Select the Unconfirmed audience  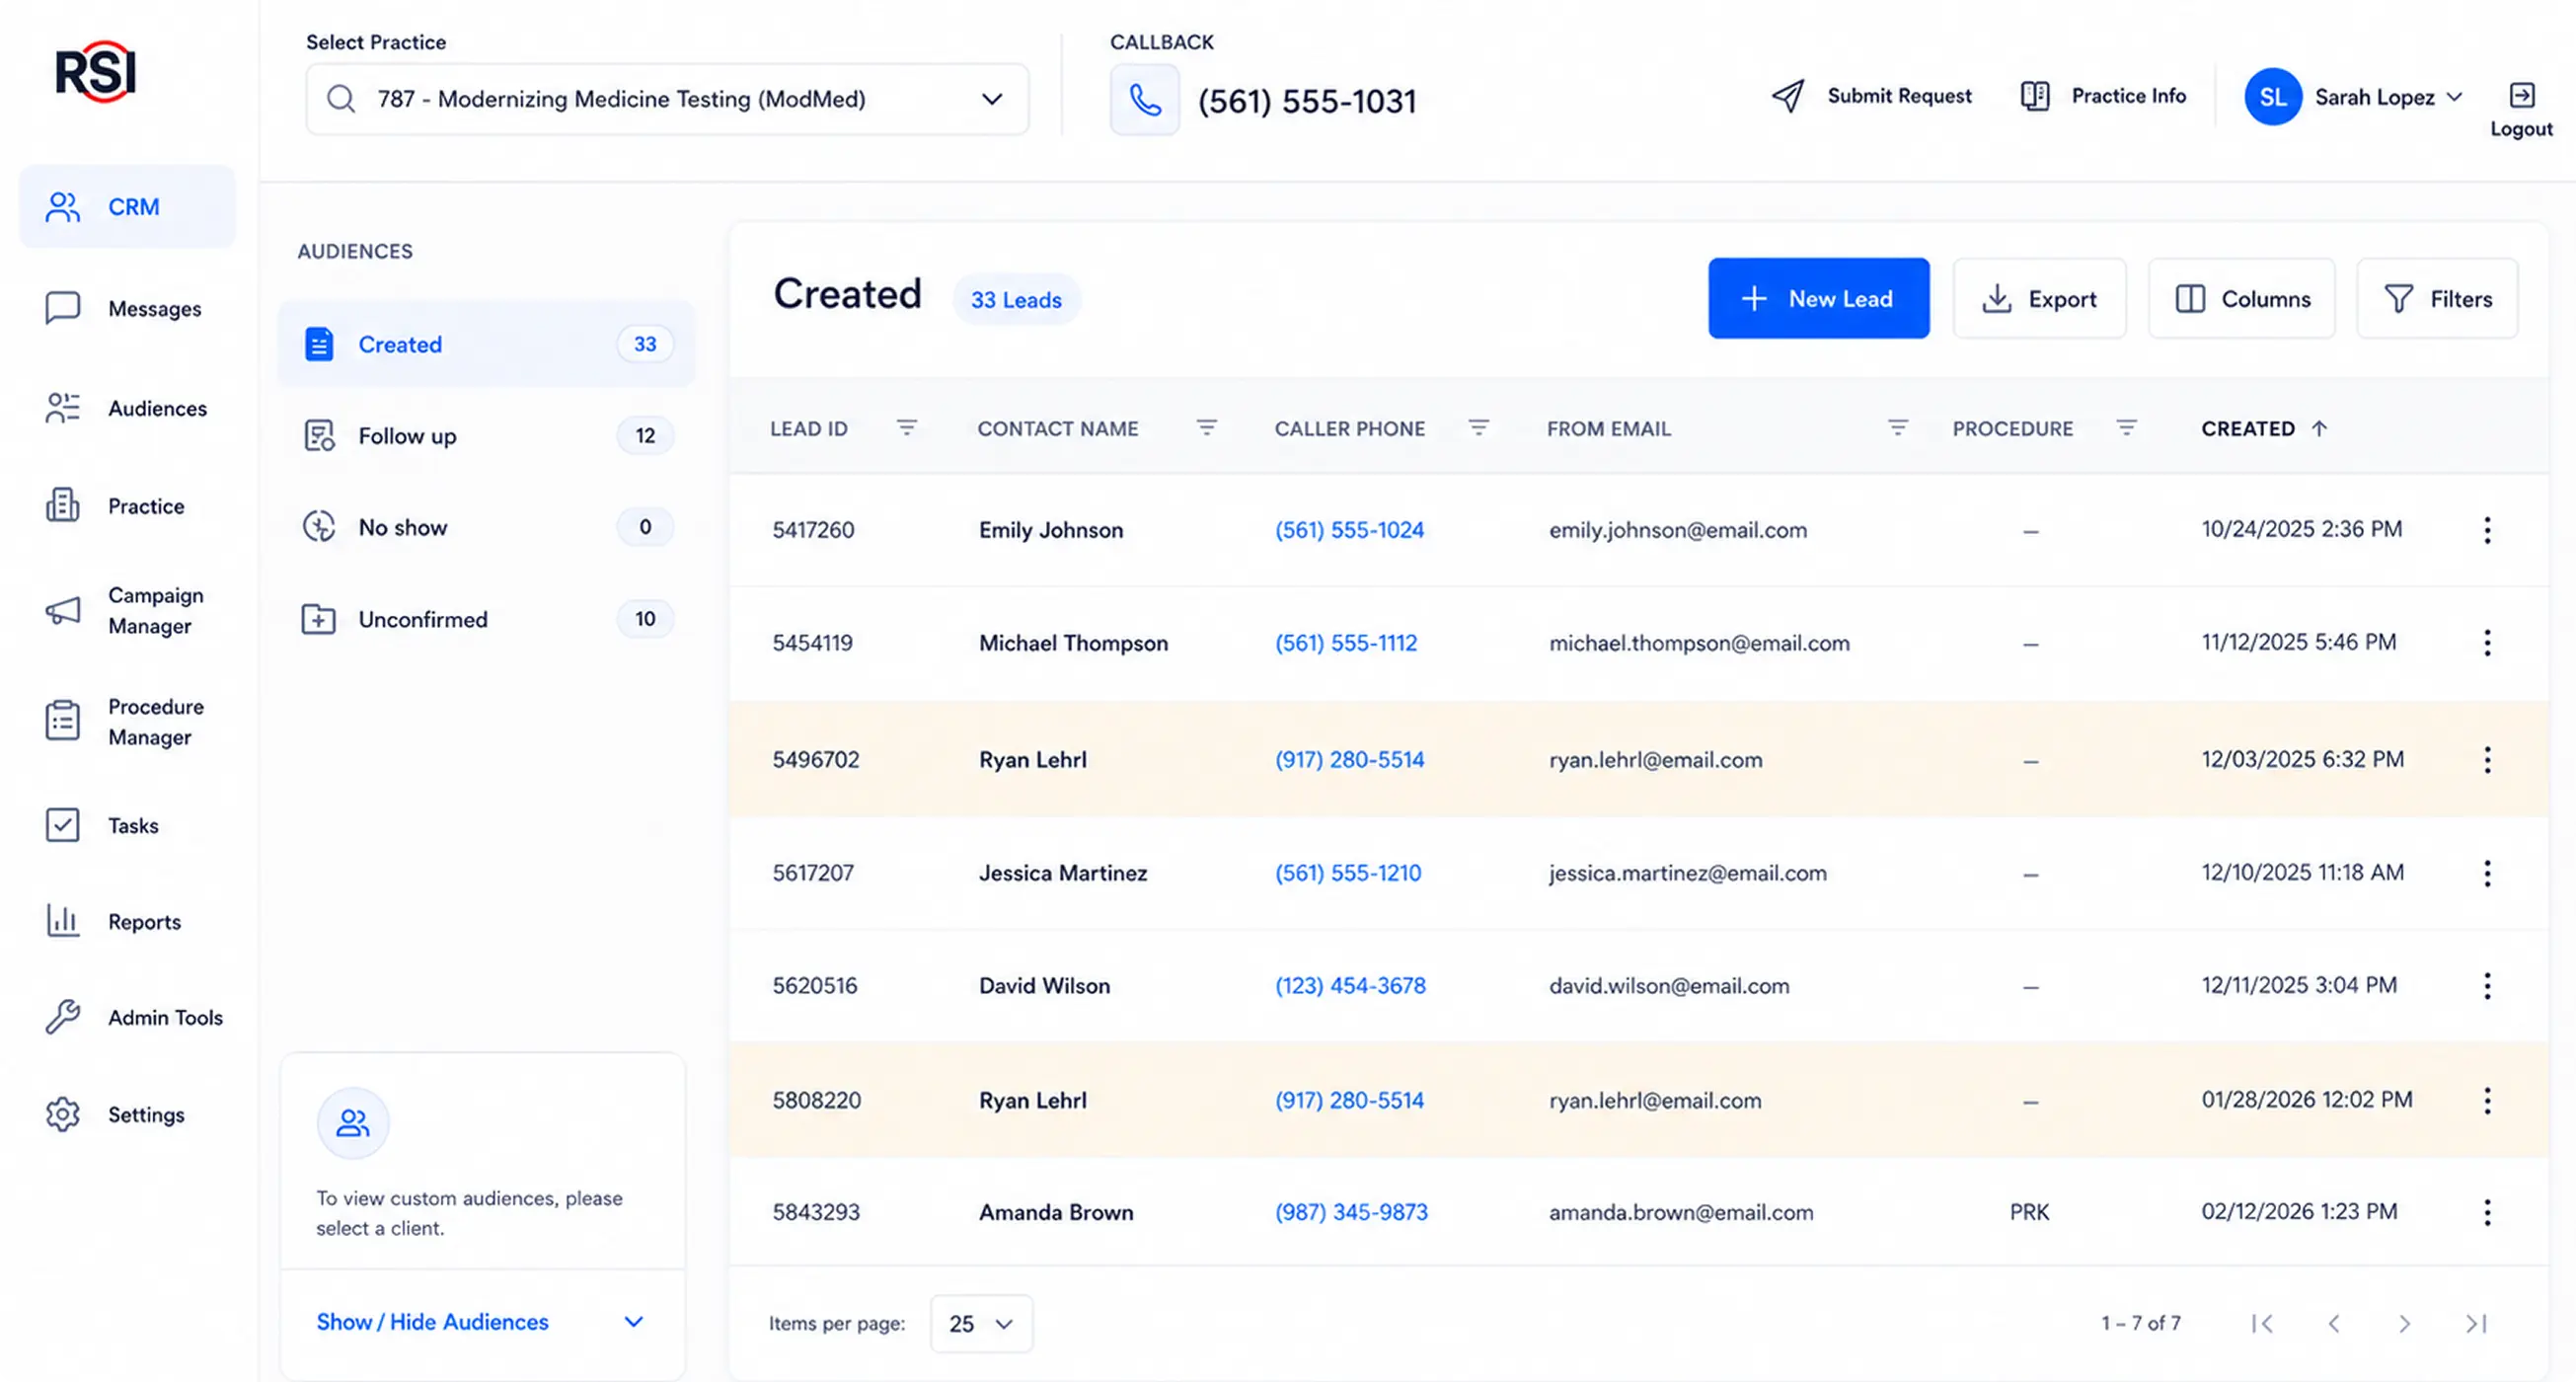[486, 619]
